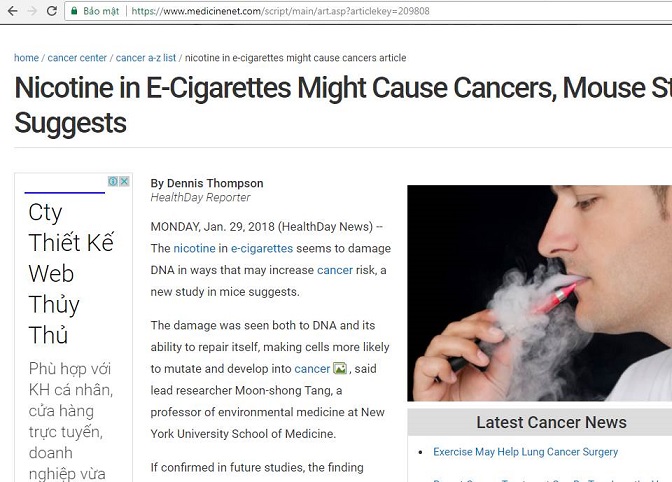This screenshot has height=482, width=672.
Task: Click breadcrumb text 'nicotine in e-cigarettes might cause cancers article'
Action: (x=295, y=58)
